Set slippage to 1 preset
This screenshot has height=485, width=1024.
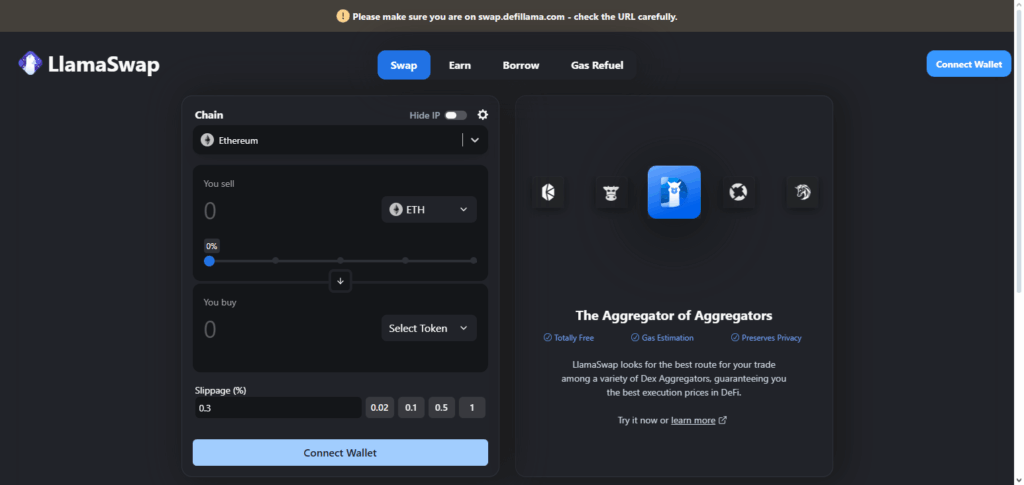(472, 408)
